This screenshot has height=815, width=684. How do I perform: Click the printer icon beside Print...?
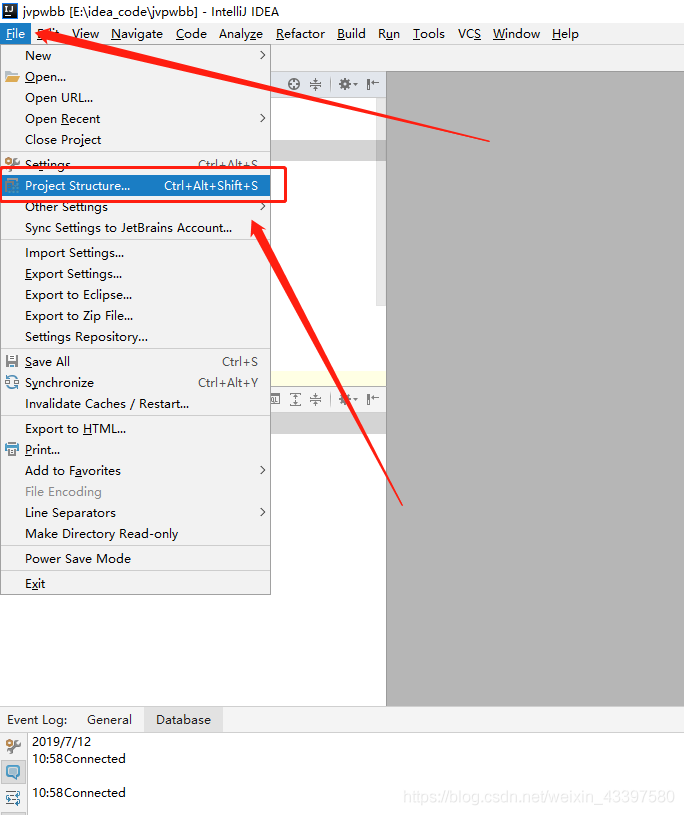coord(12,450)
